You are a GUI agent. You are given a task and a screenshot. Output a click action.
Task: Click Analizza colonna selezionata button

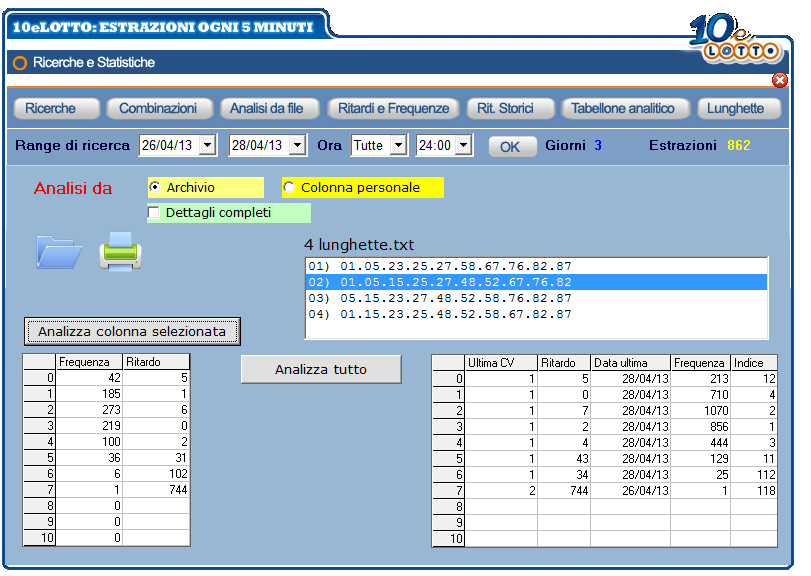[x=132, y=331]
